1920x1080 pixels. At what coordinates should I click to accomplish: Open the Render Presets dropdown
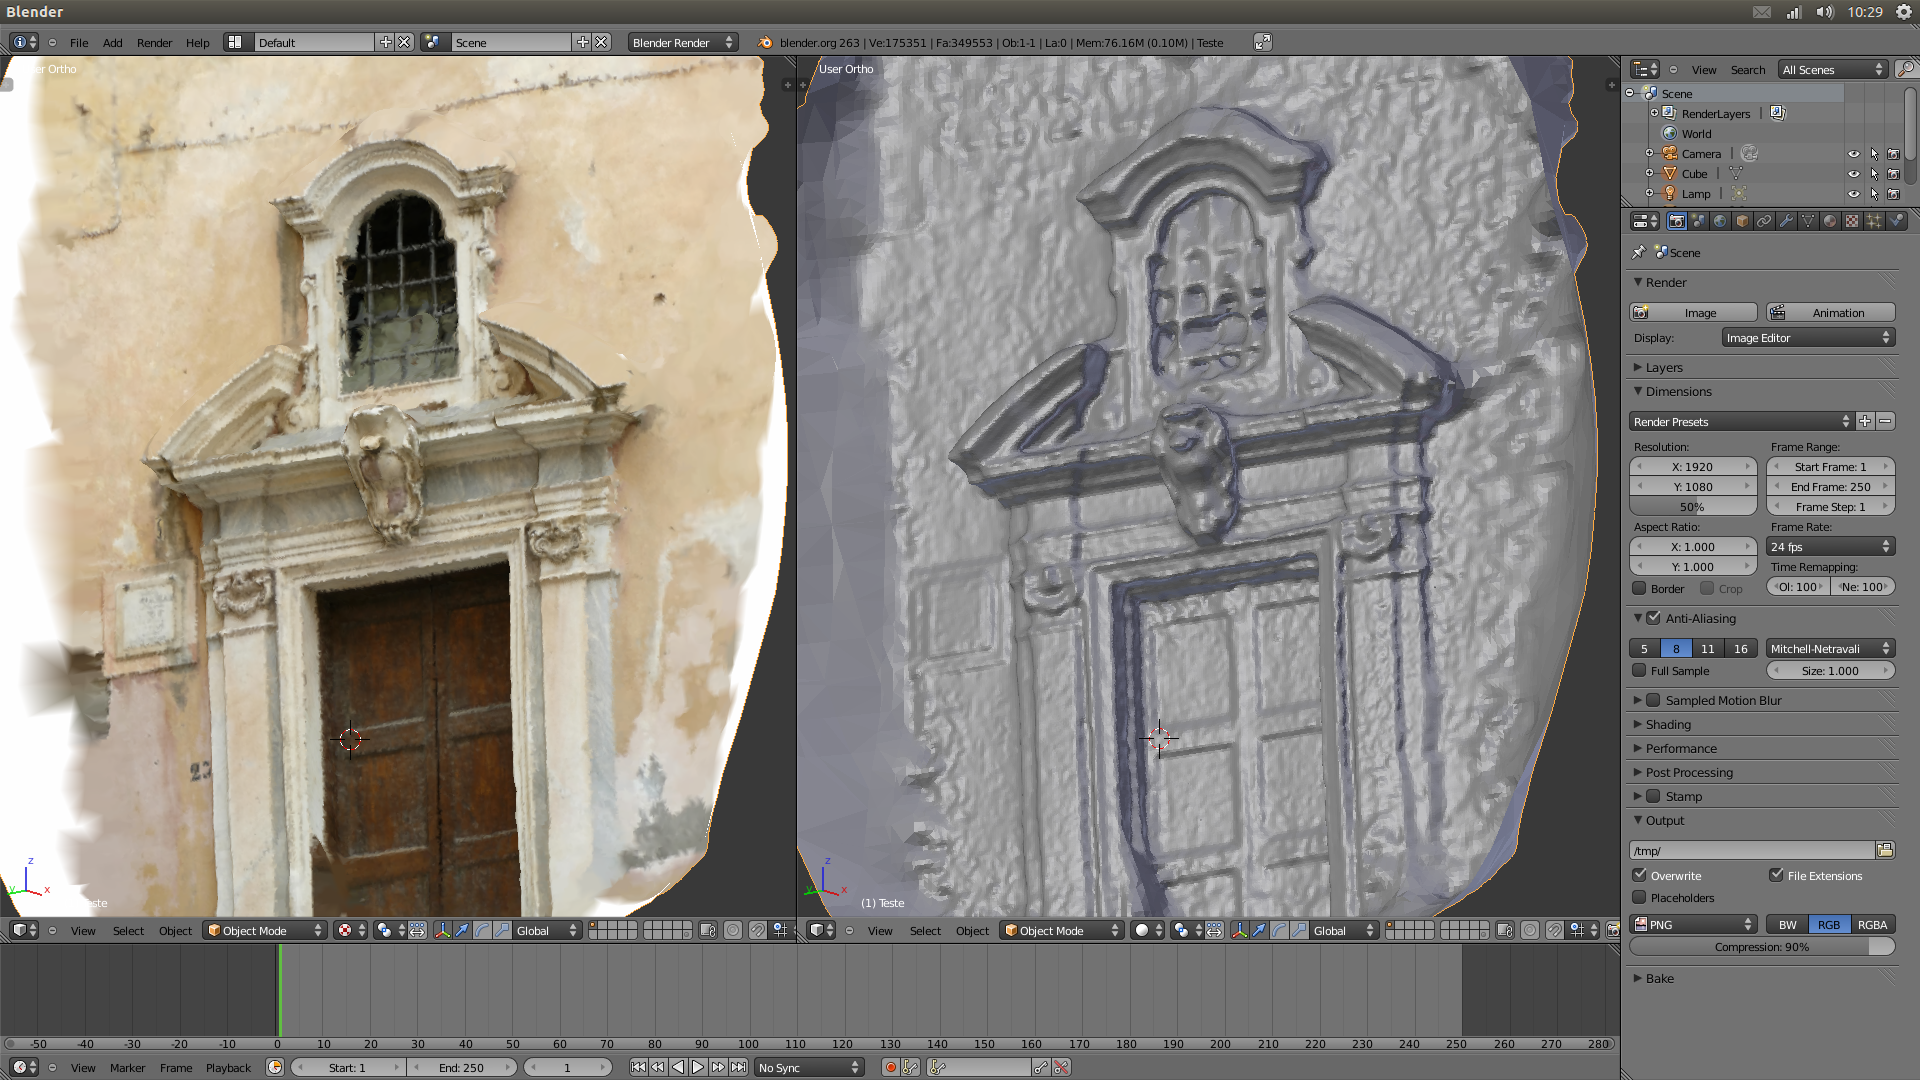coord(1741,421)
